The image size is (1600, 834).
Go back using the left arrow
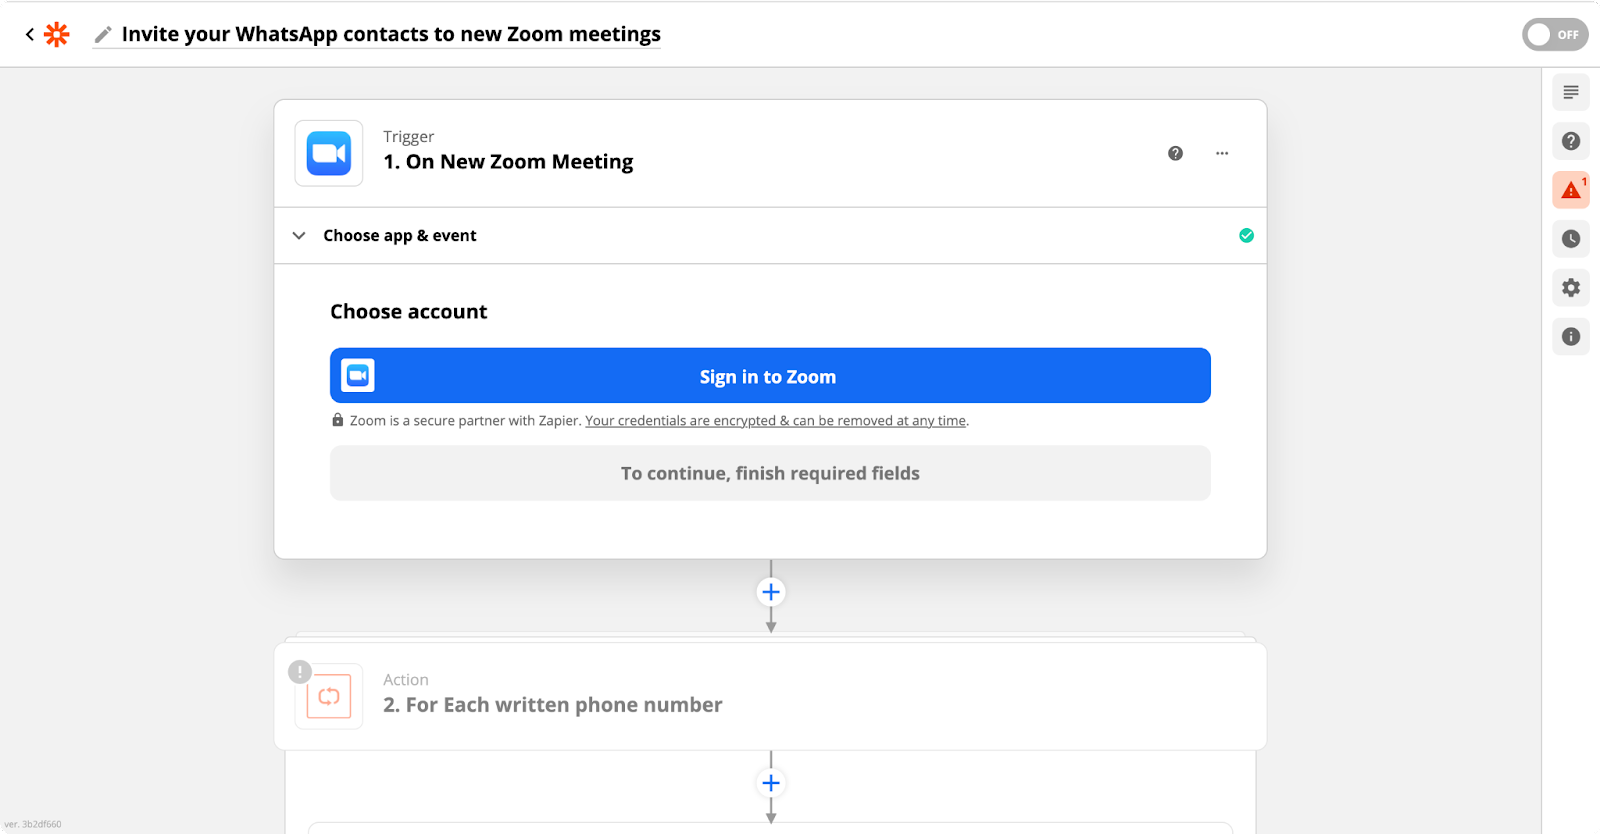click(30, 34)
